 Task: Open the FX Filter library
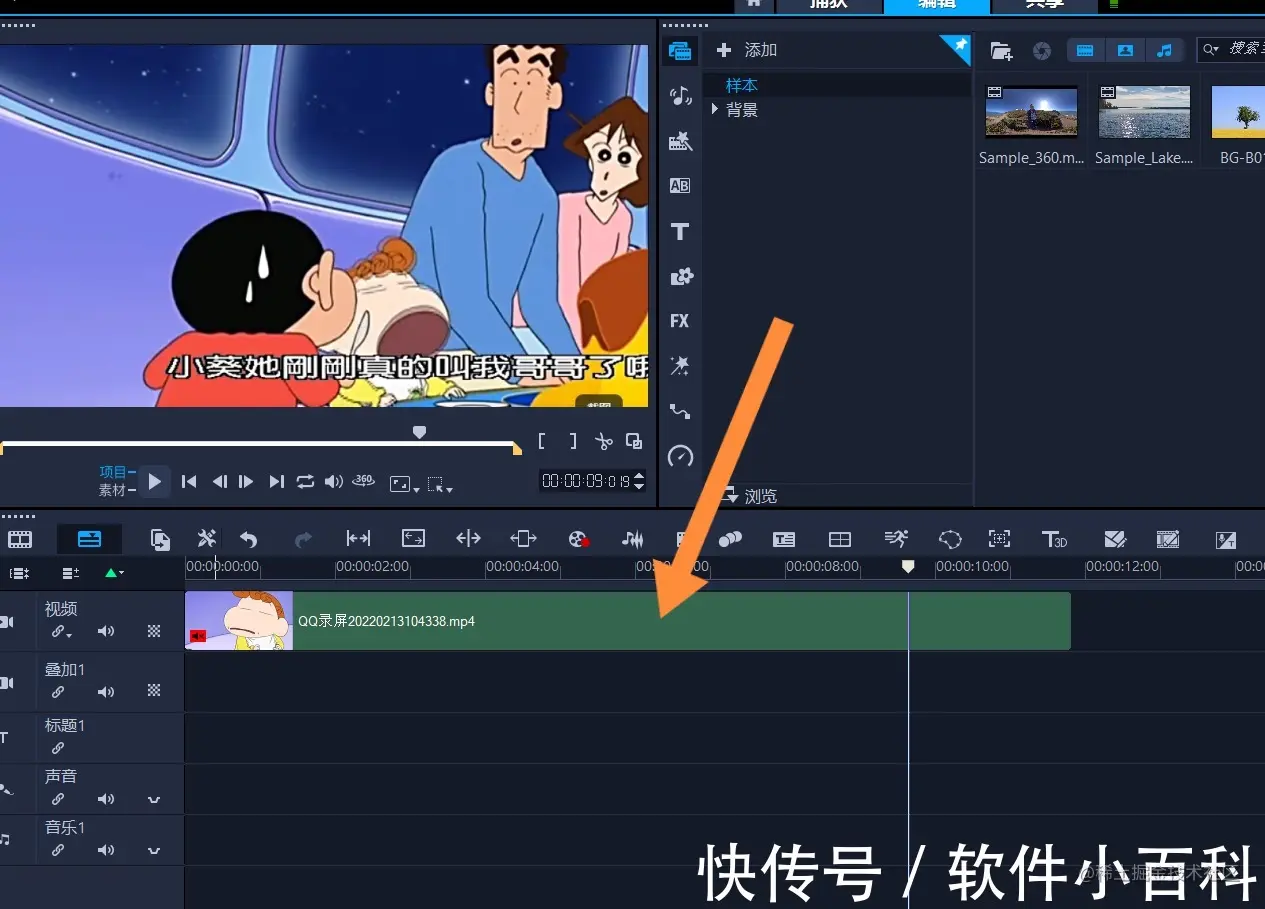point(680,321)
